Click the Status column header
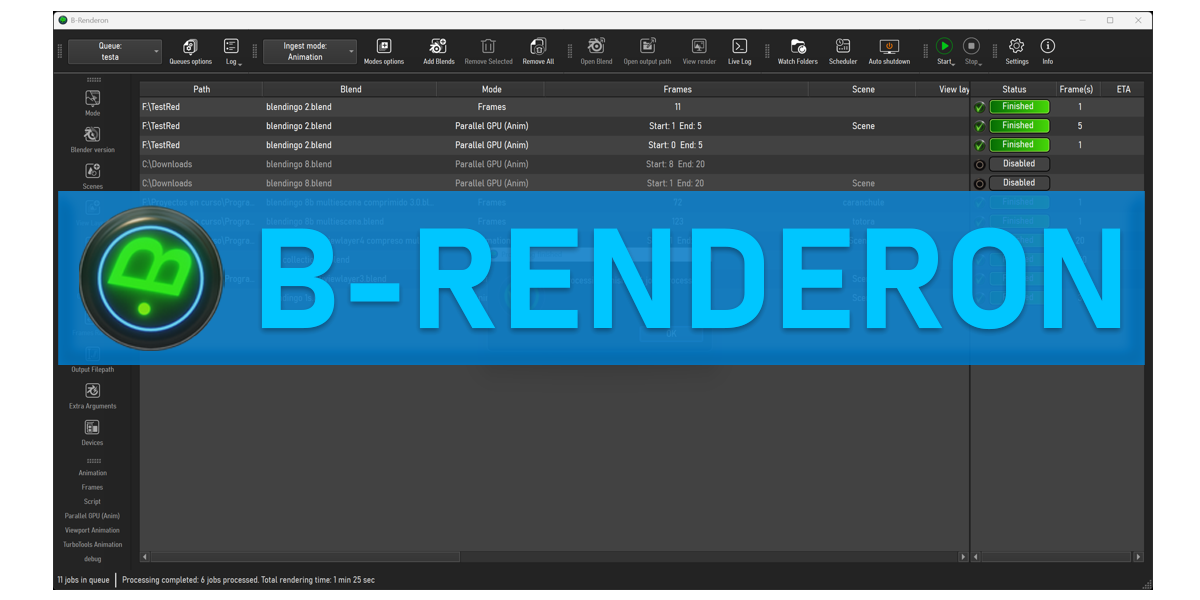The height and width of the screenshot is (600, 1200). coord(1014,89)
